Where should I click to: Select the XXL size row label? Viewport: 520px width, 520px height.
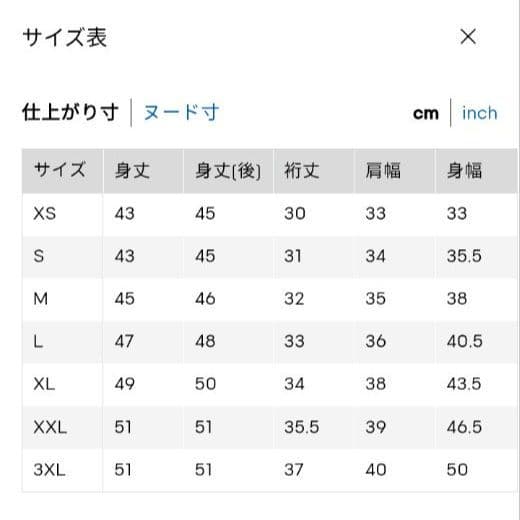click(50, 427)
